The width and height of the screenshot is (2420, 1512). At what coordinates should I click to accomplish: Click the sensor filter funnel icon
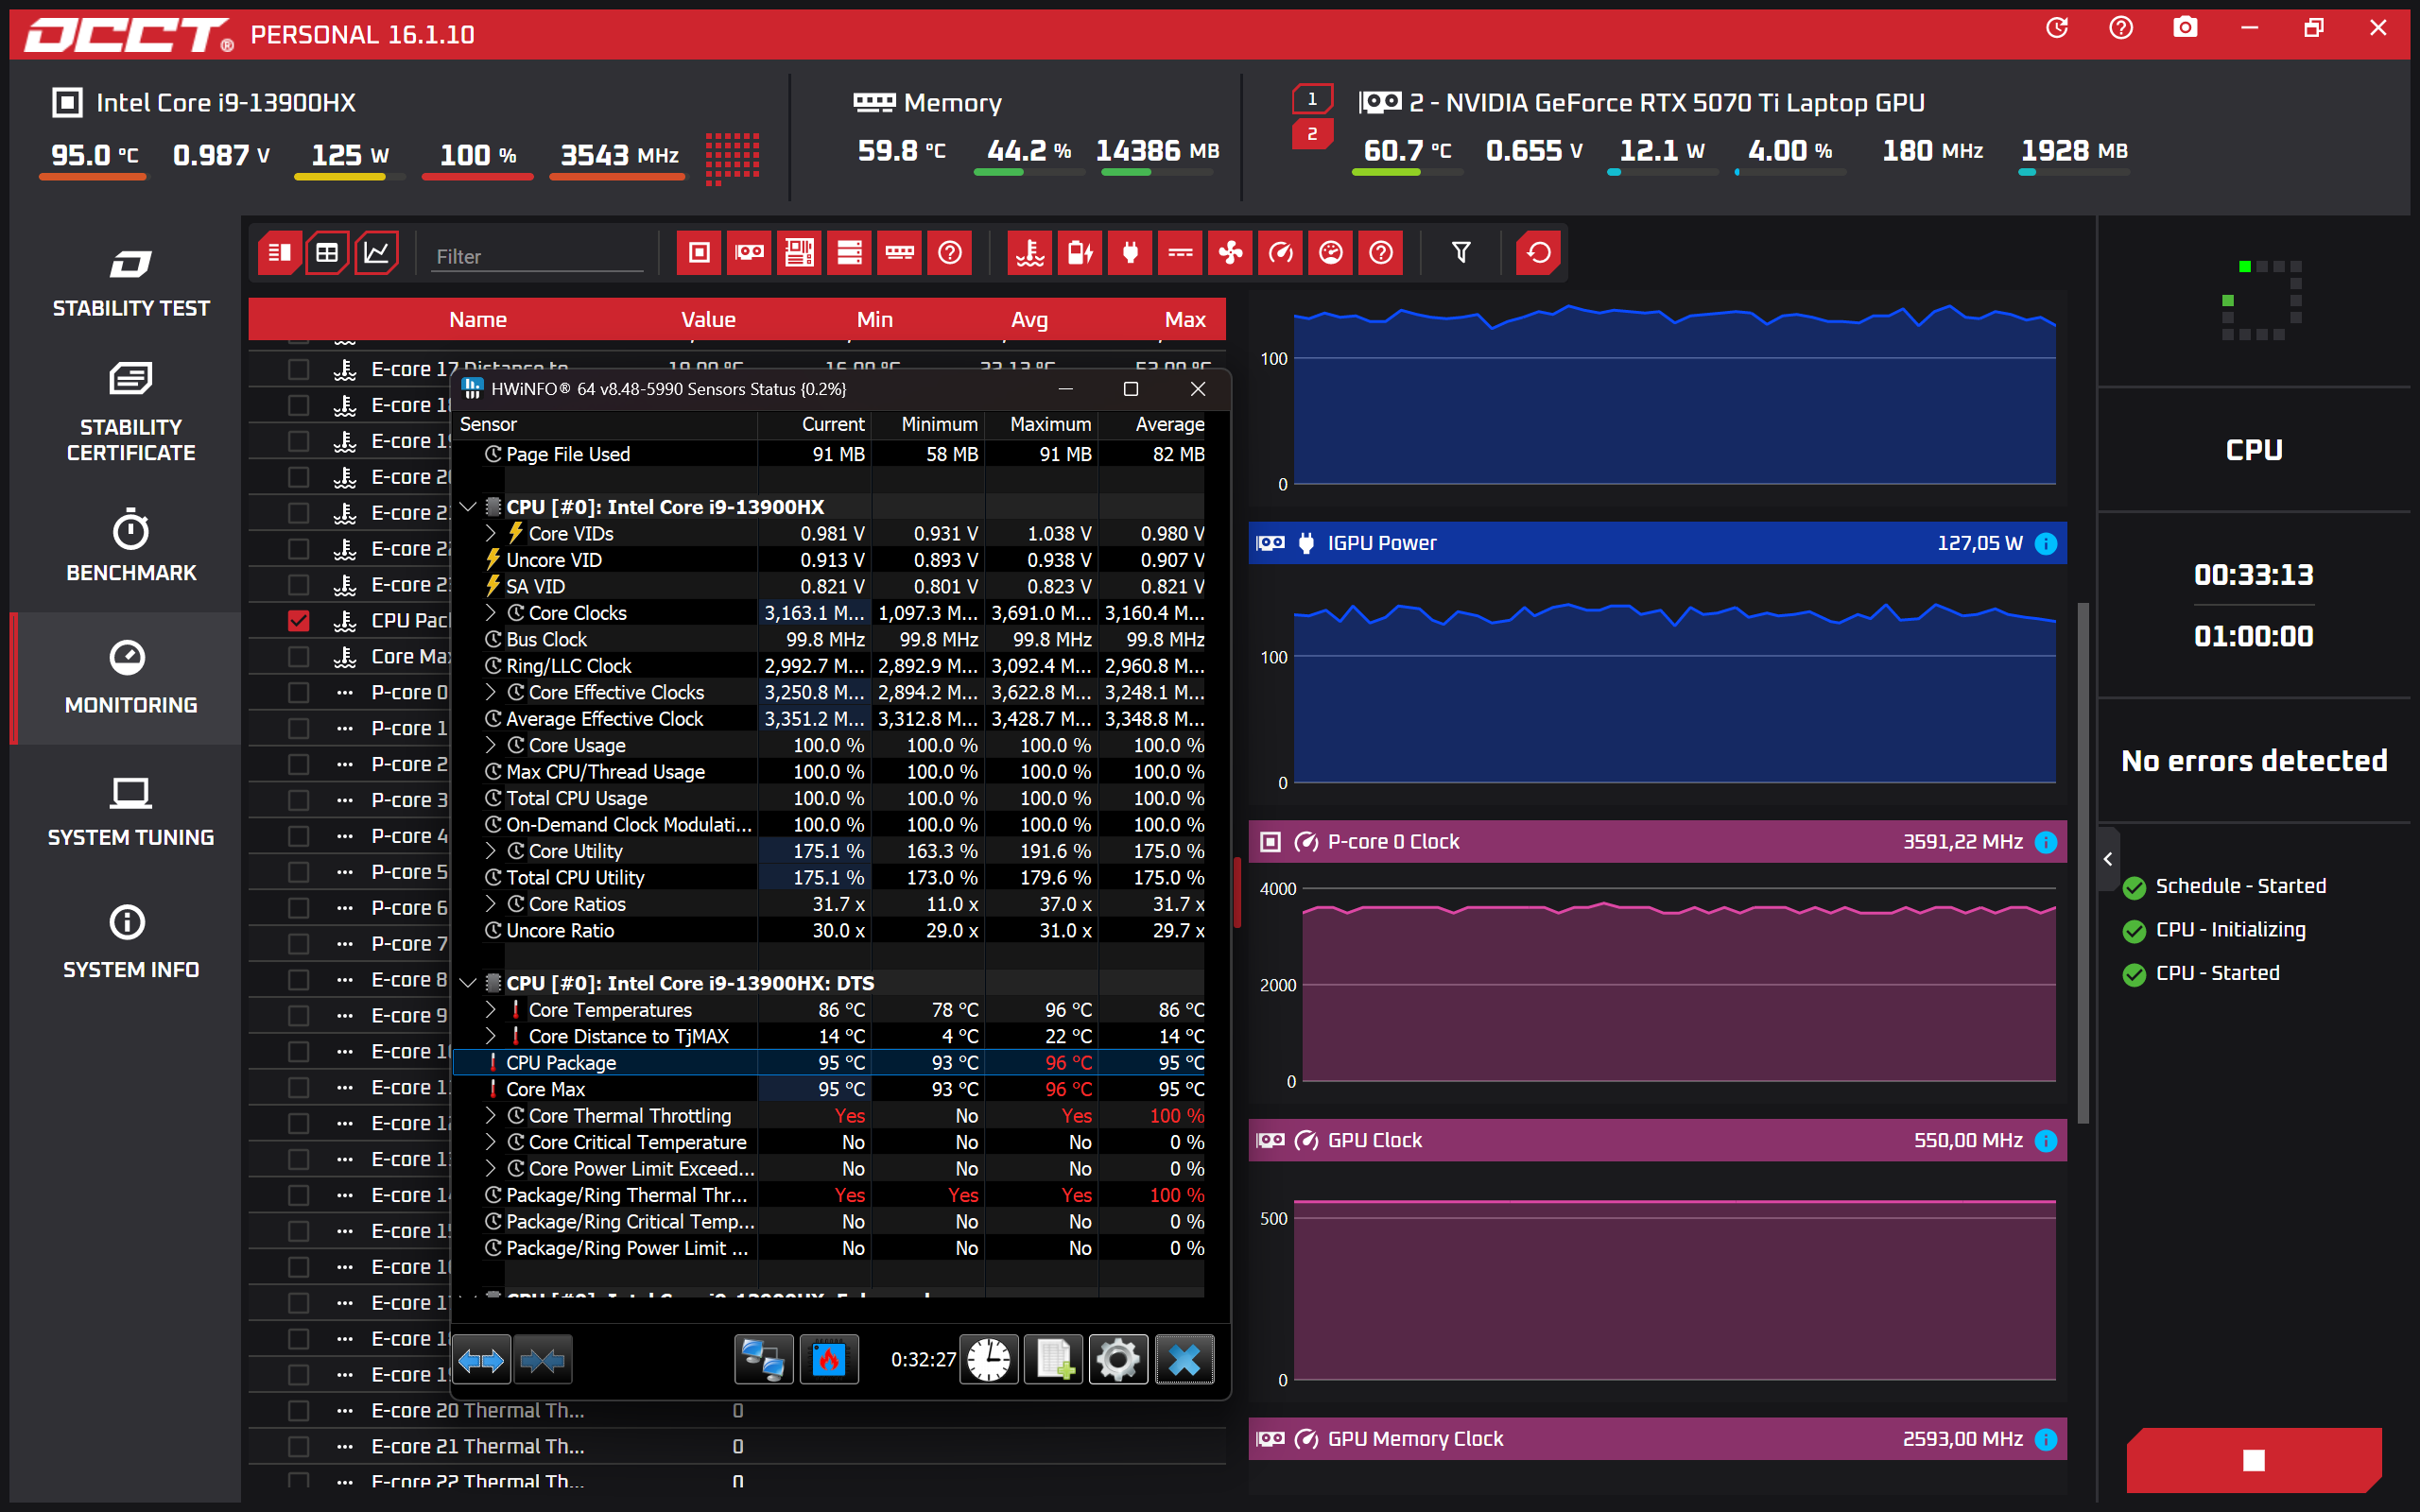(x=1461, y=253)
